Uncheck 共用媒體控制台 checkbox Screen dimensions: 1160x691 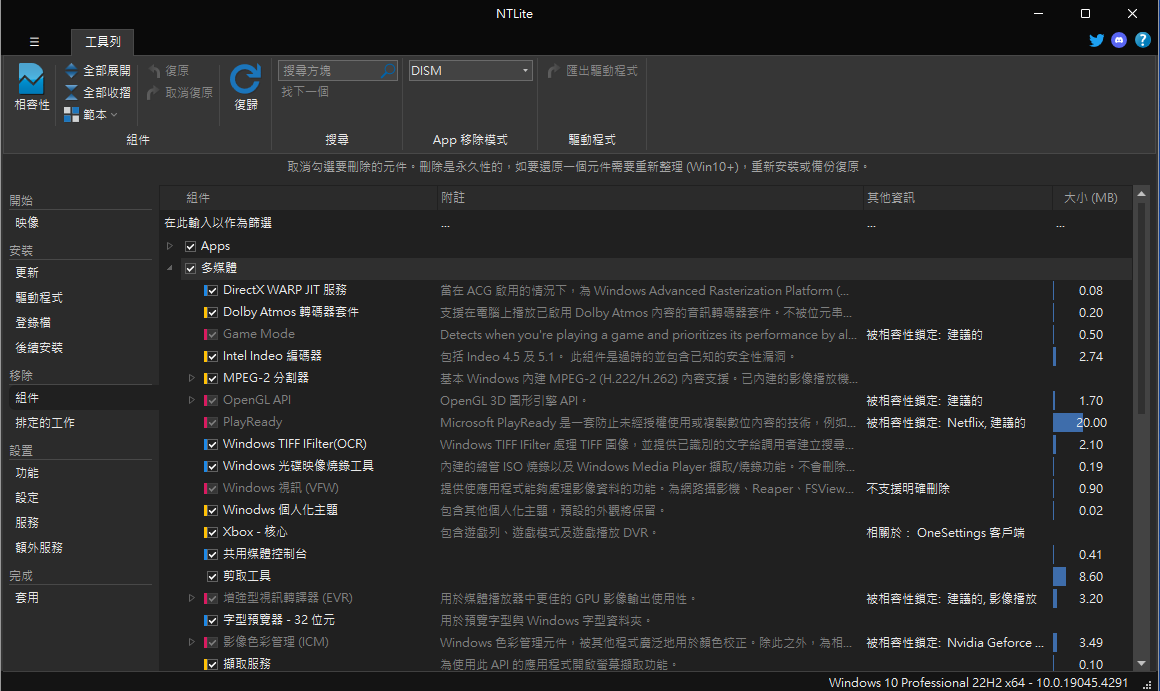coord(211,554)
